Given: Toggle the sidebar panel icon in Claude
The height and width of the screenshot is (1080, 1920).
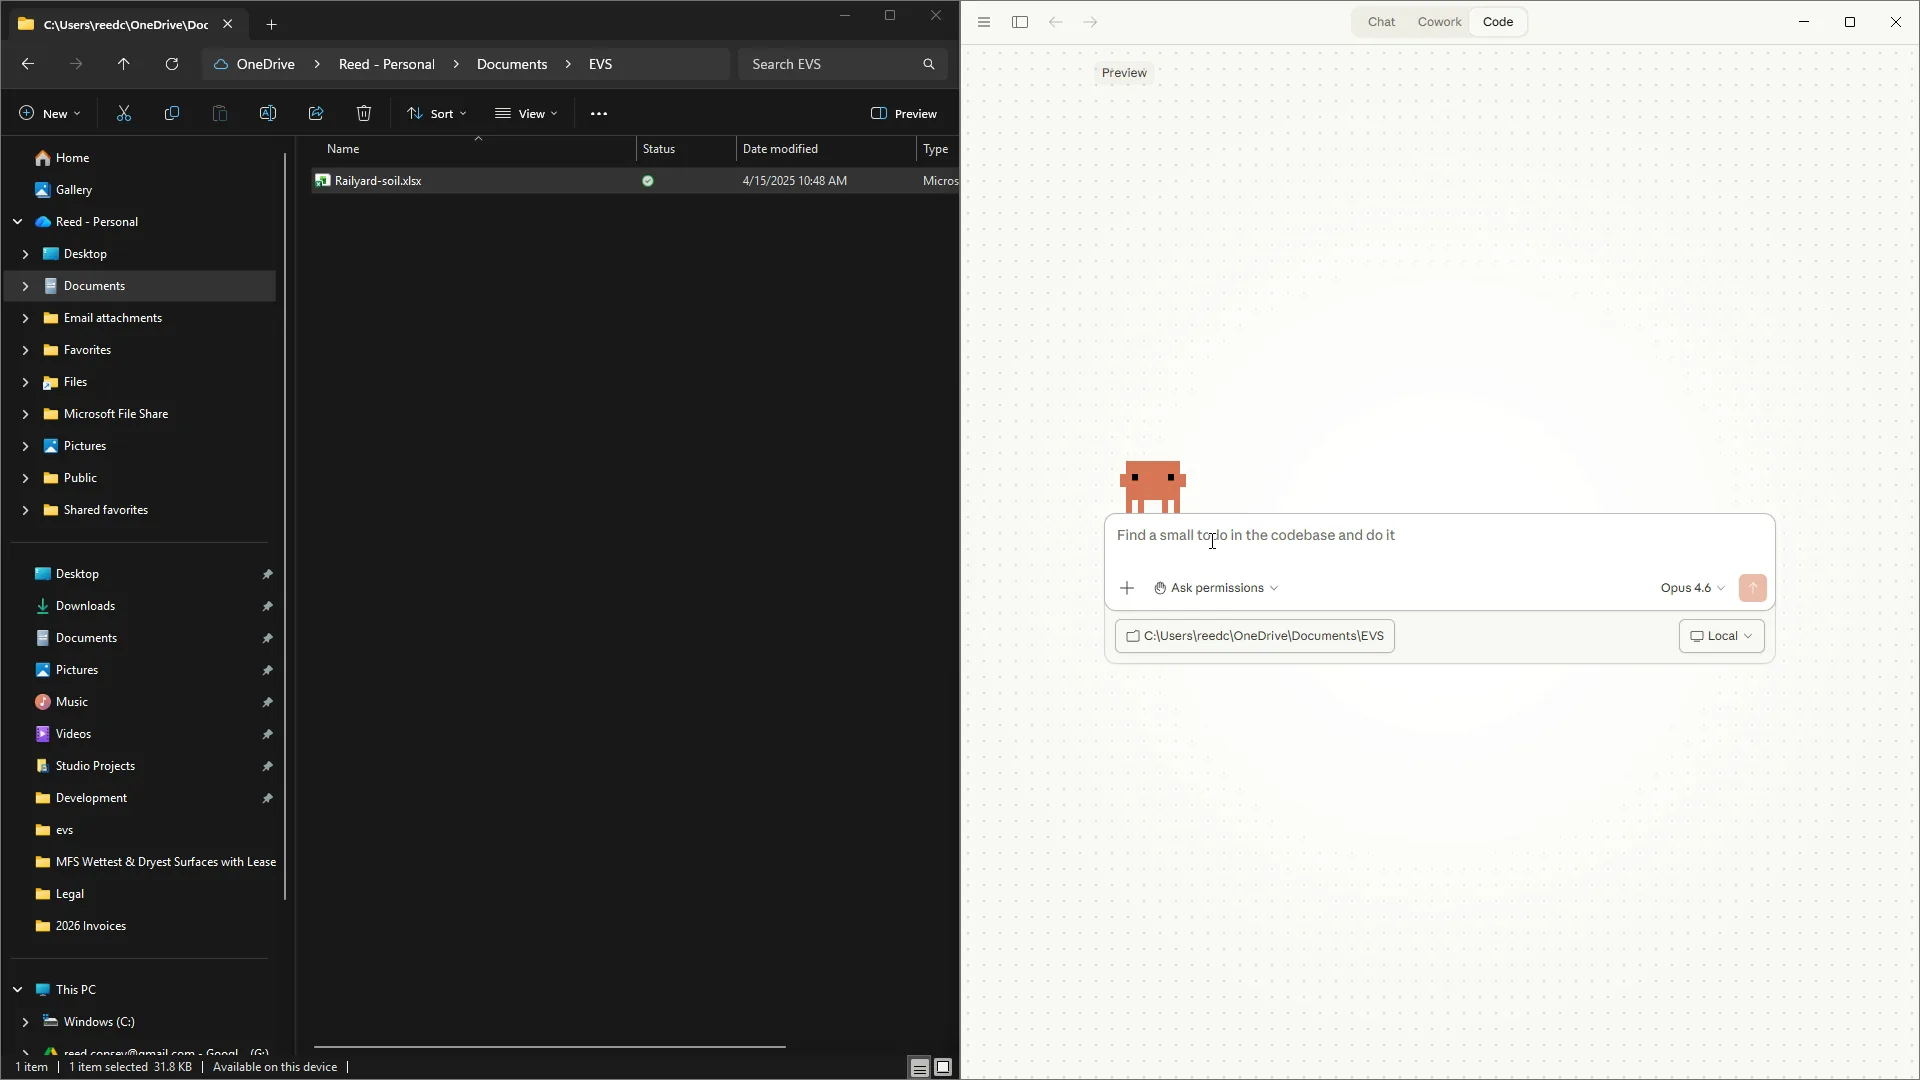Looking at the screenshot, I should click(x=1020, y=22).
